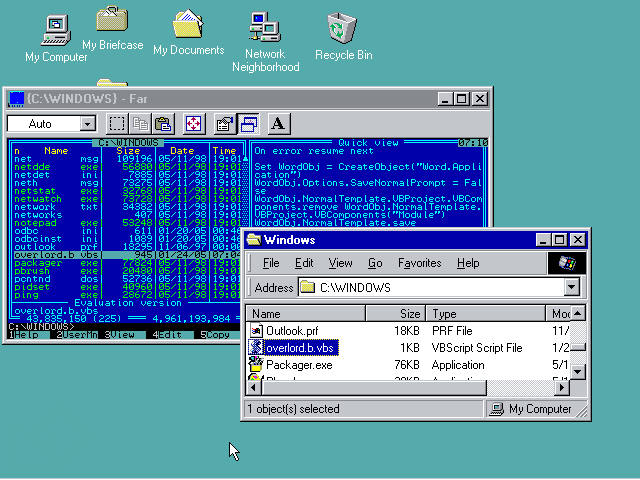The image size is (640, 480).
Task: Open Properties icon in Far toolbar
Action: (224, 124)
